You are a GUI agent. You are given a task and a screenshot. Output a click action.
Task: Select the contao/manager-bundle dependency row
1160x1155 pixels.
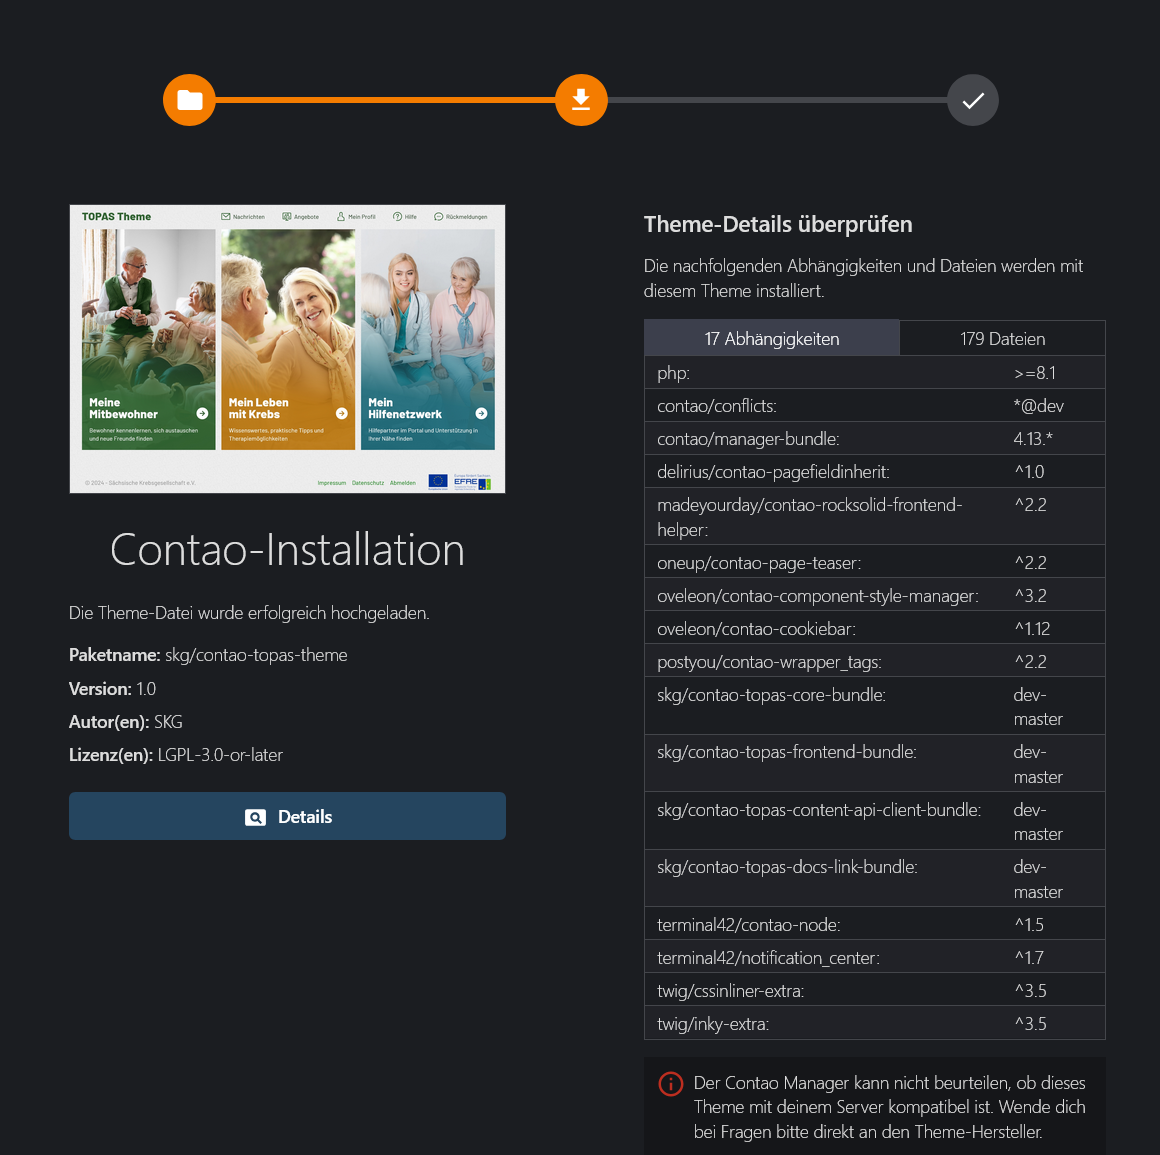point(874,439)
